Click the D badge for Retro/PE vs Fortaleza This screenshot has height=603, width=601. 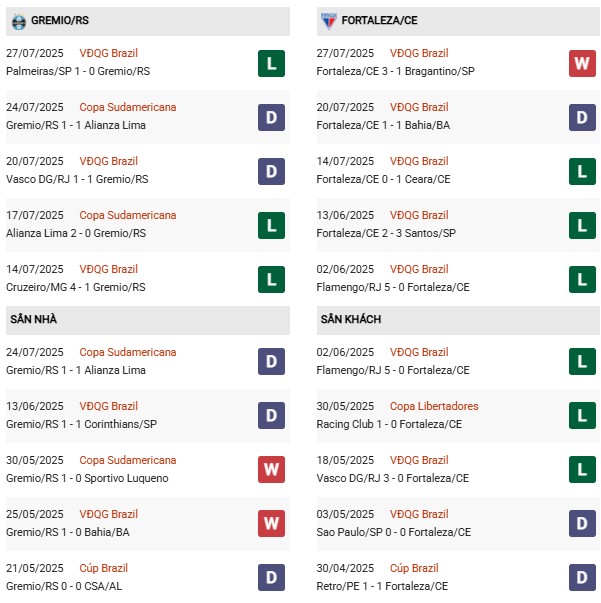click(582, 578)
